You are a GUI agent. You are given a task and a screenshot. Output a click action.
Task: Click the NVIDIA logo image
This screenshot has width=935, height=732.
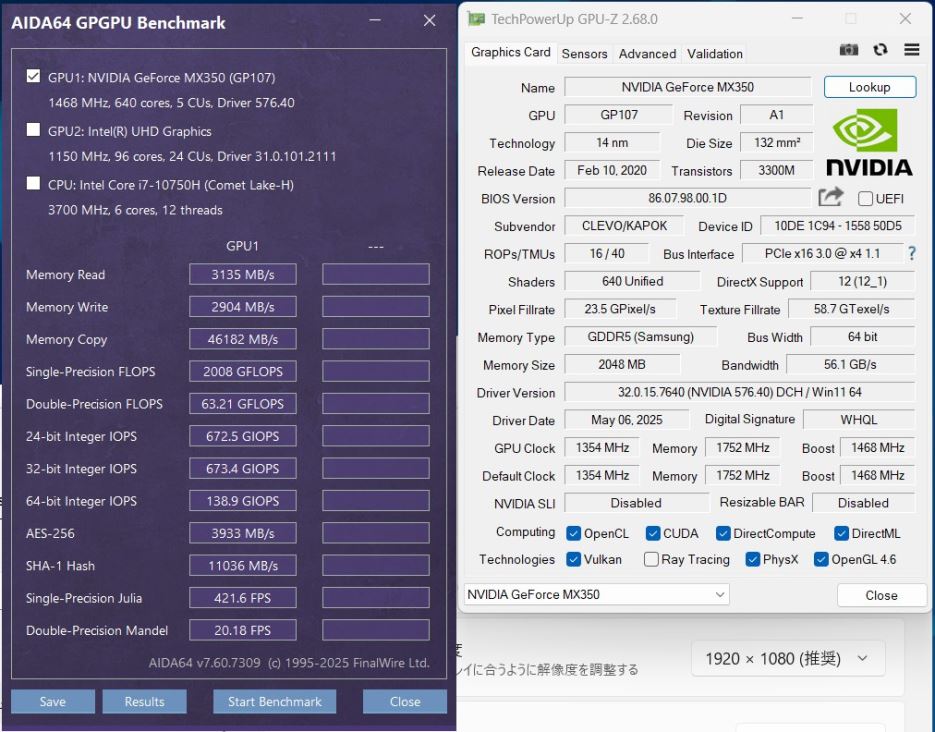[x=868, y=143]
